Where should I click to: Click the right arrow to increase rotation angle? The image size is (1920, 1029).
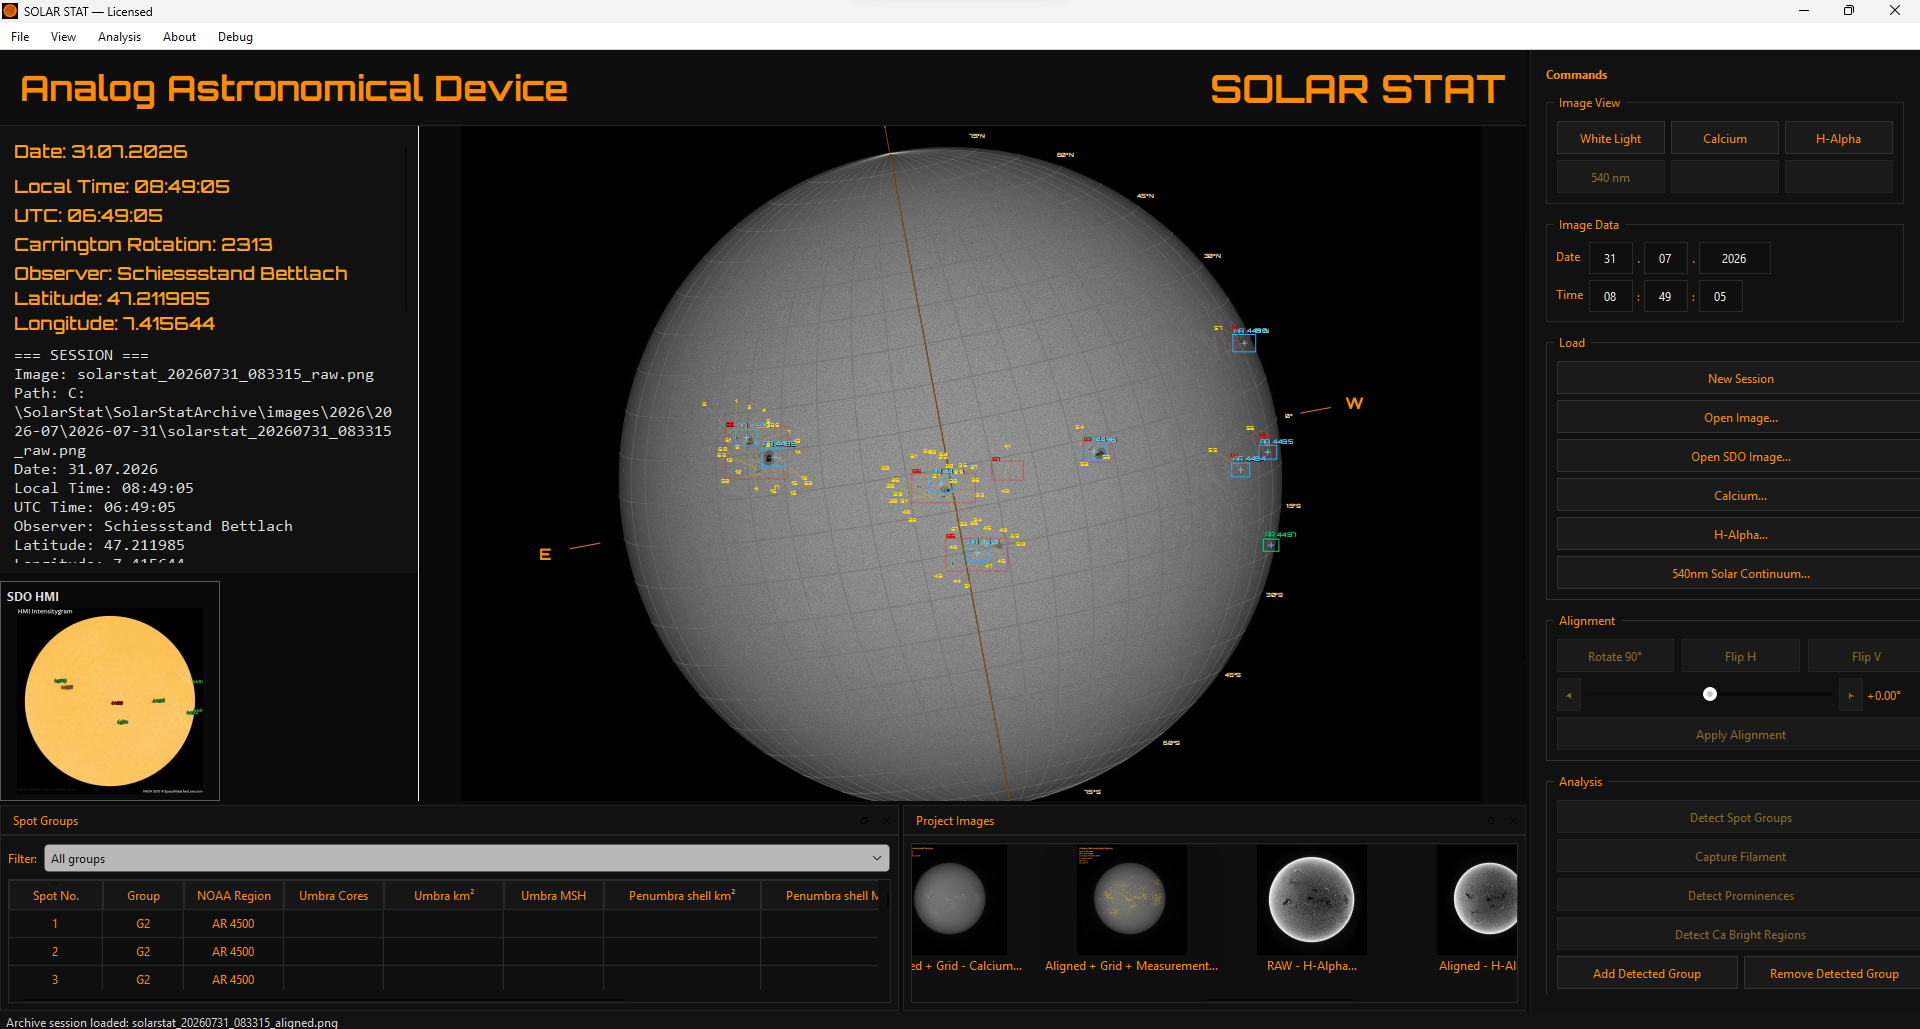[x=1851, y=695]
